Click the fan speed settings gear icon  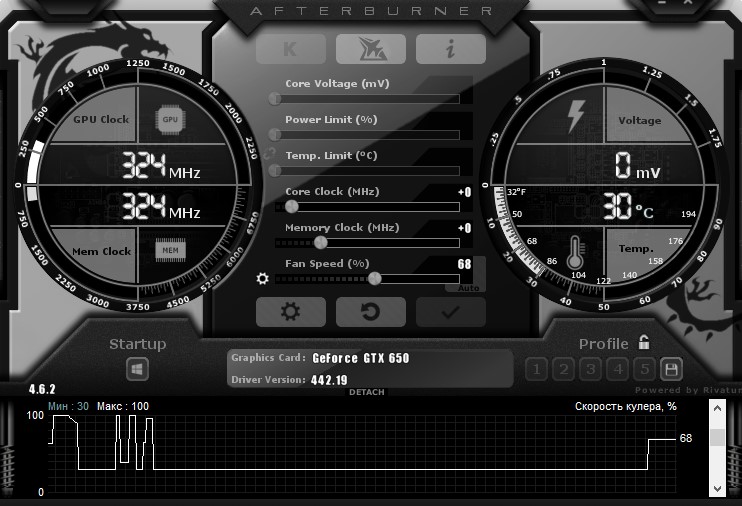(x=262, y=278)
